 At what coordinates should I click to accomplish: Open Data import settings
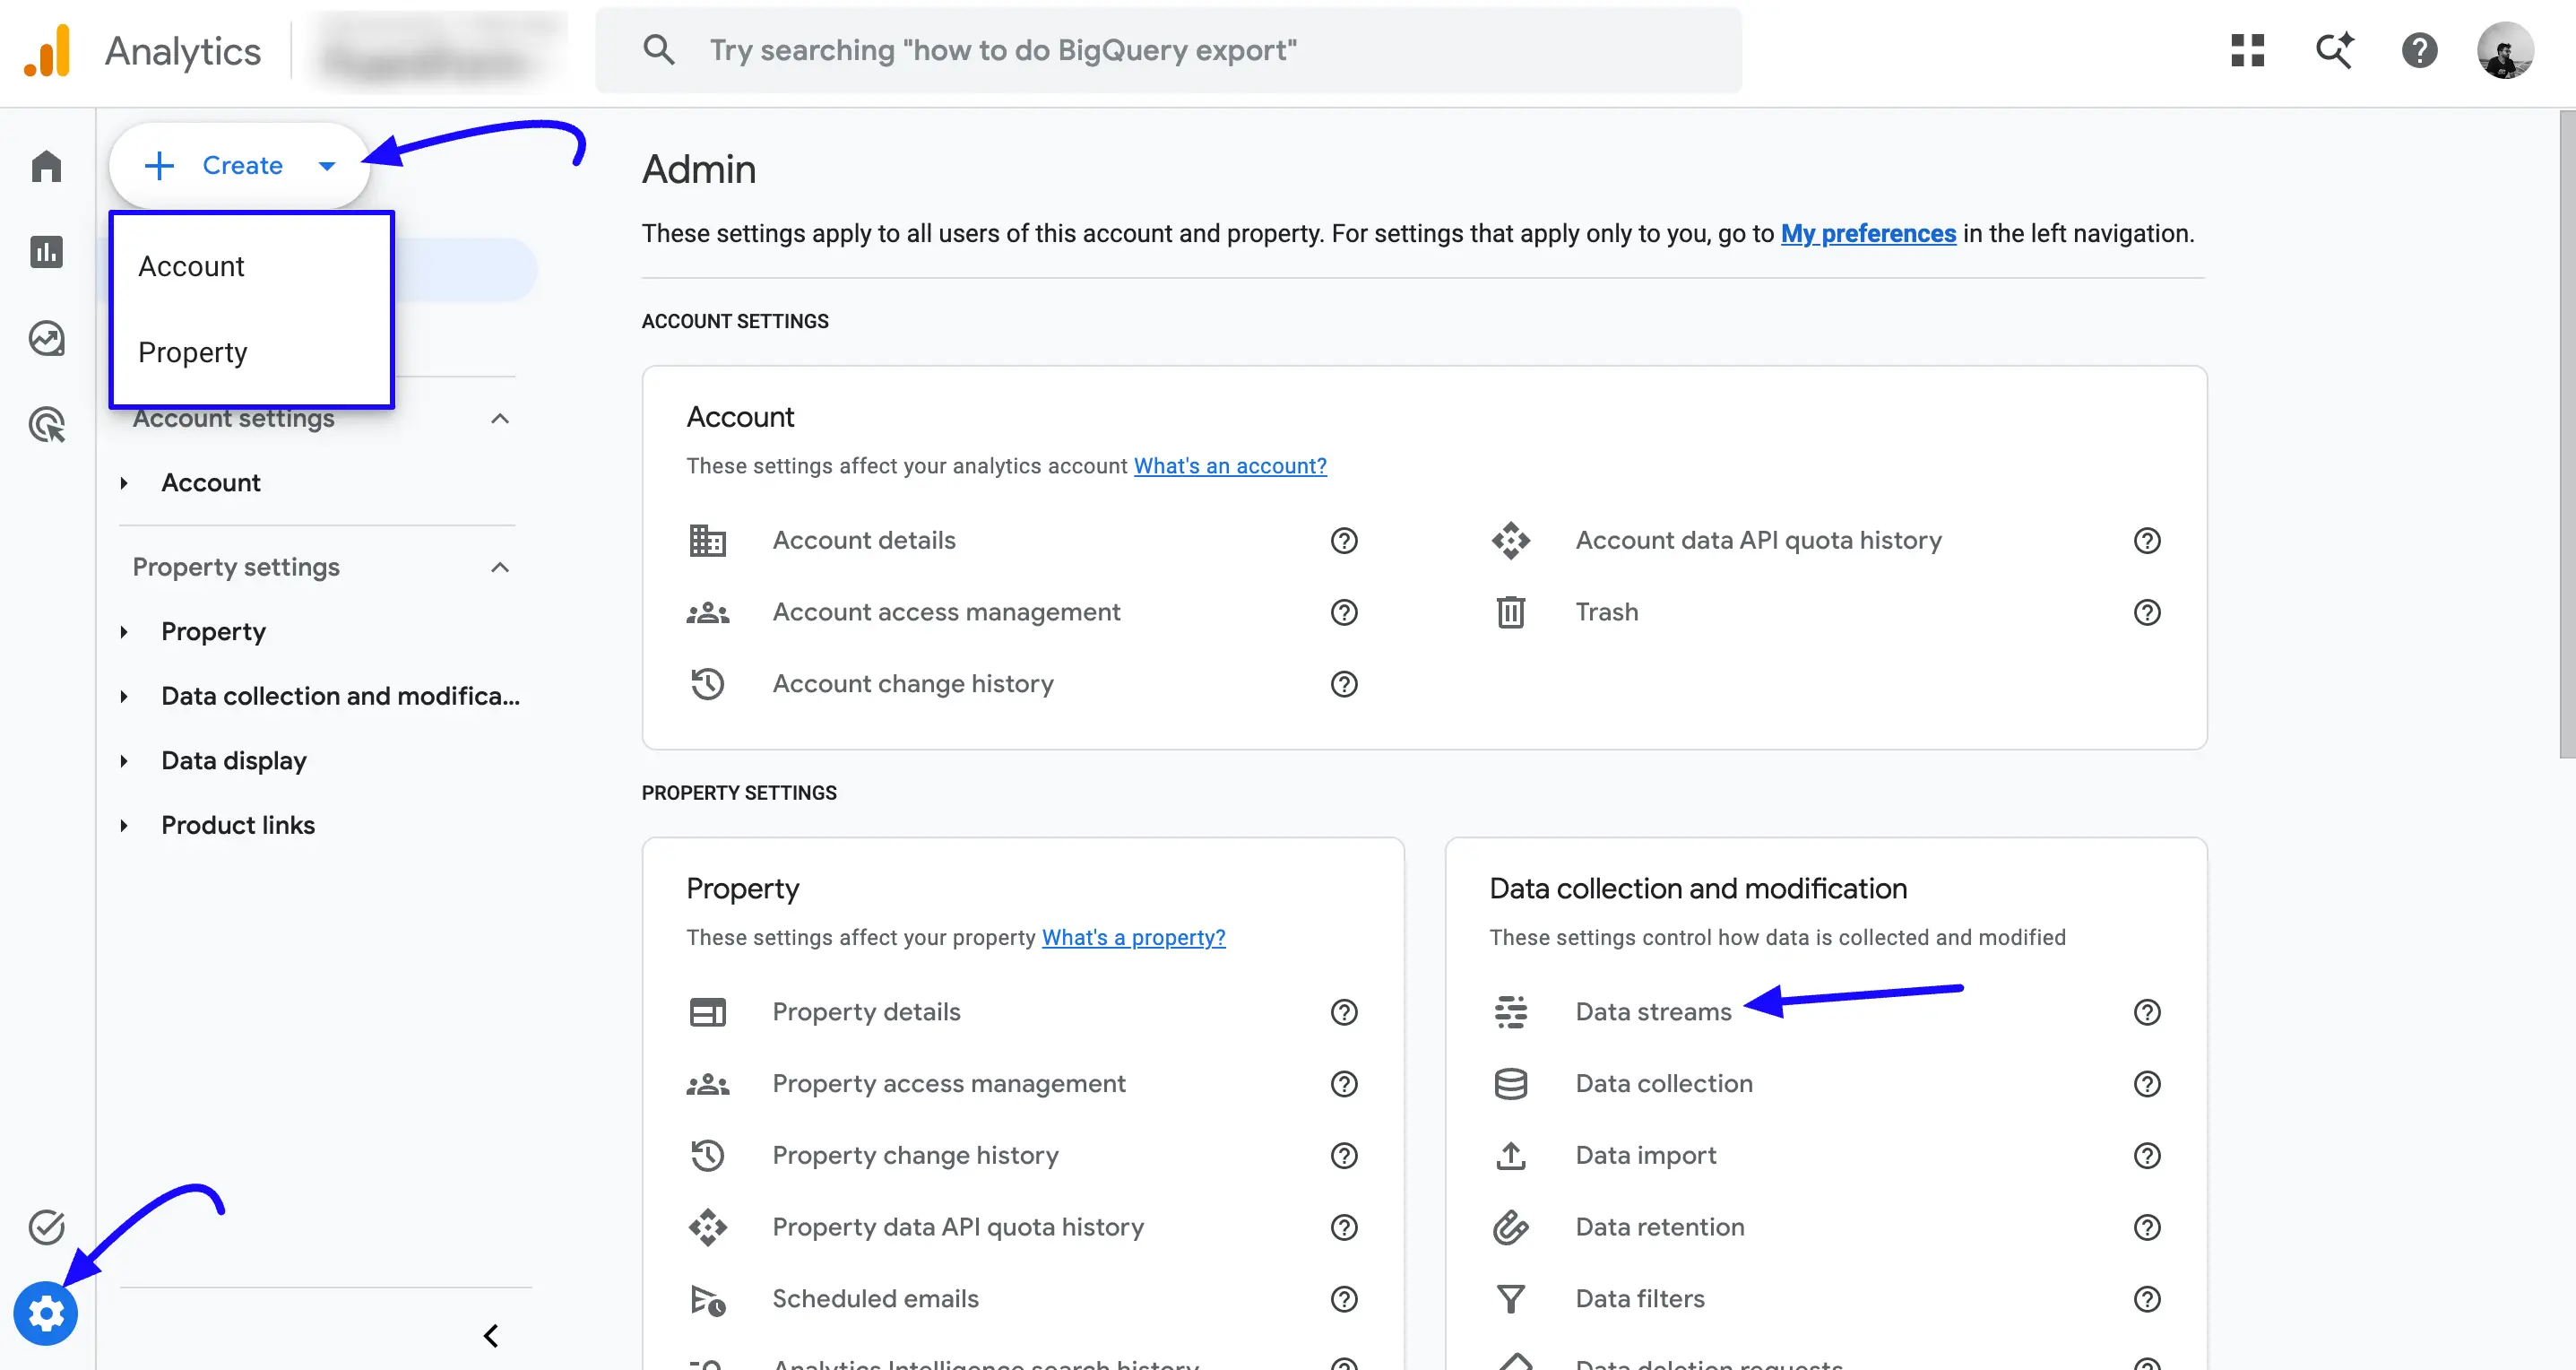coord(1646,1156)
